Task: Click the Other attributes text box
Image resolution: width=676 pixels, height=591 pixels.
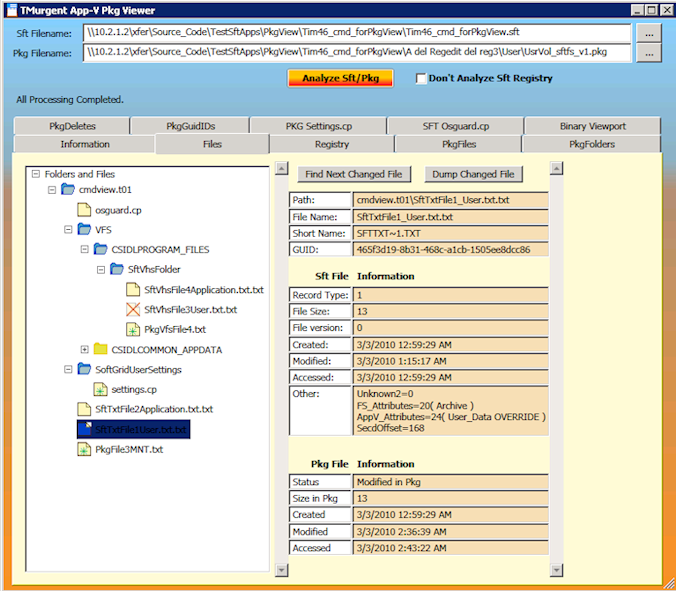Action: [x=451, y=411]
